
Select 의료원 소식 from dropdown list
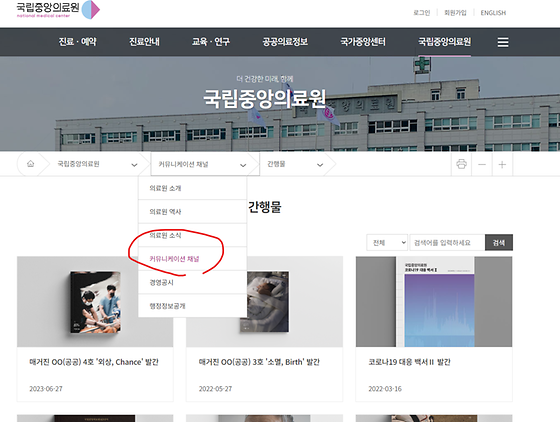pos(192,235)
